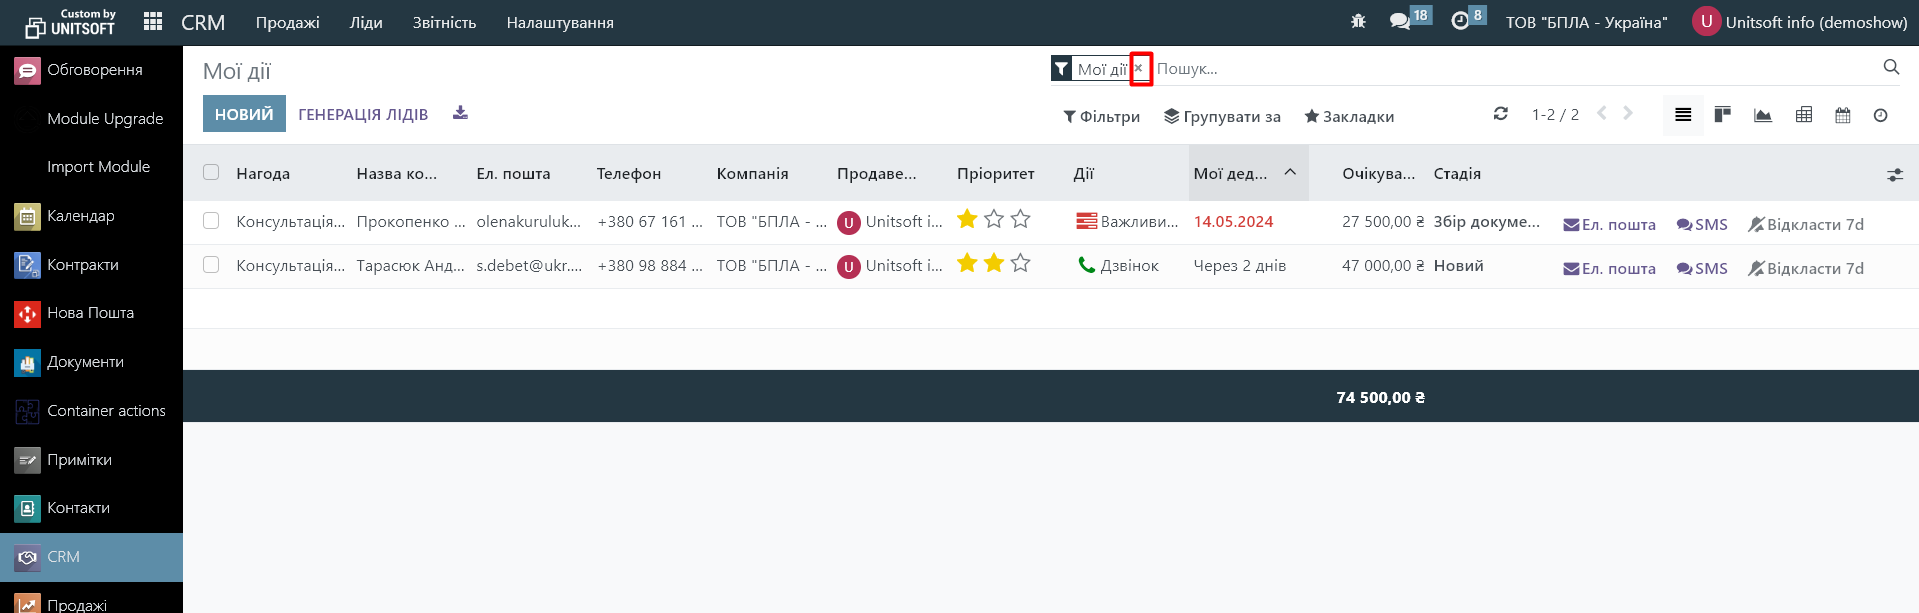1919x613 pixels.
Task: Expand the Фільтри dropdown
Action: pos(1101,117)
